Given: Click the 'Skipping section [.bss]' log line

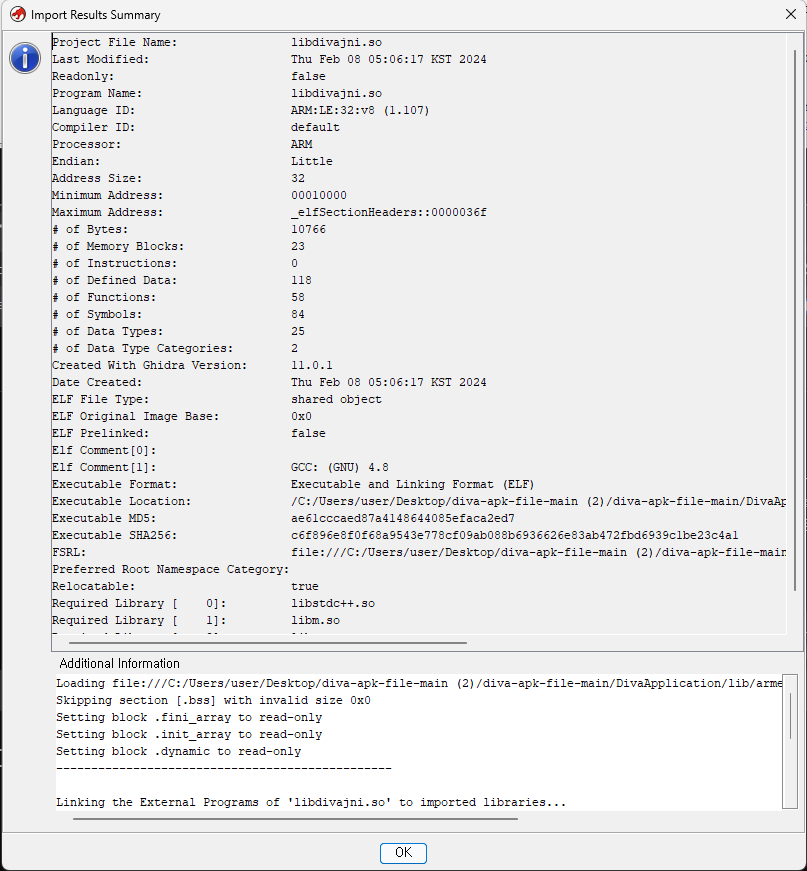Looking at the screenshot, I should 213,700.
